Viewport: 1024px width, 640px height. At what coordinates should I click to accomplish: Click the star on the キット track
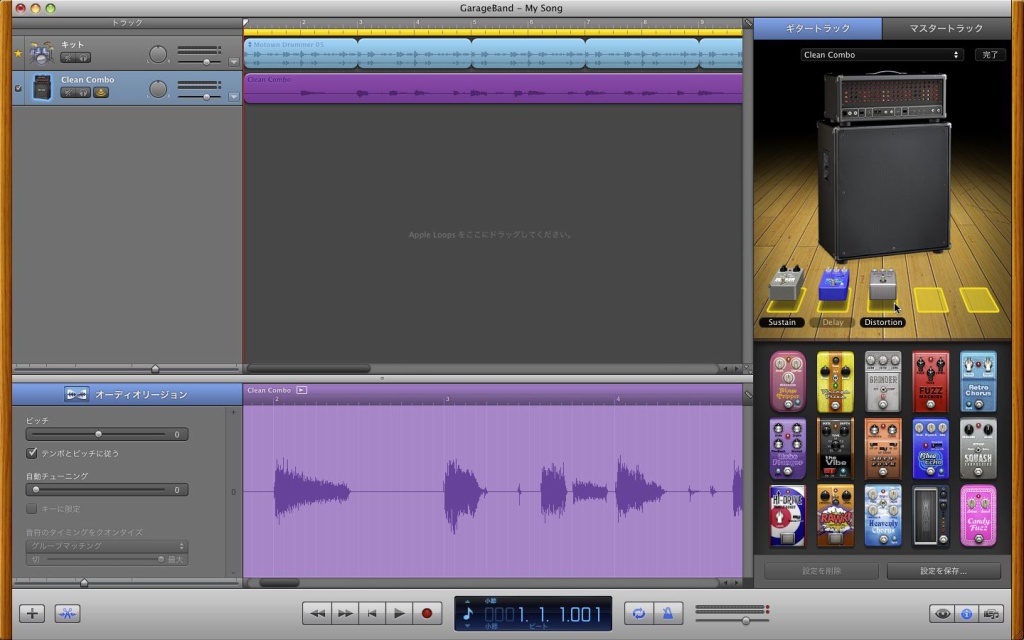(18, 53)
